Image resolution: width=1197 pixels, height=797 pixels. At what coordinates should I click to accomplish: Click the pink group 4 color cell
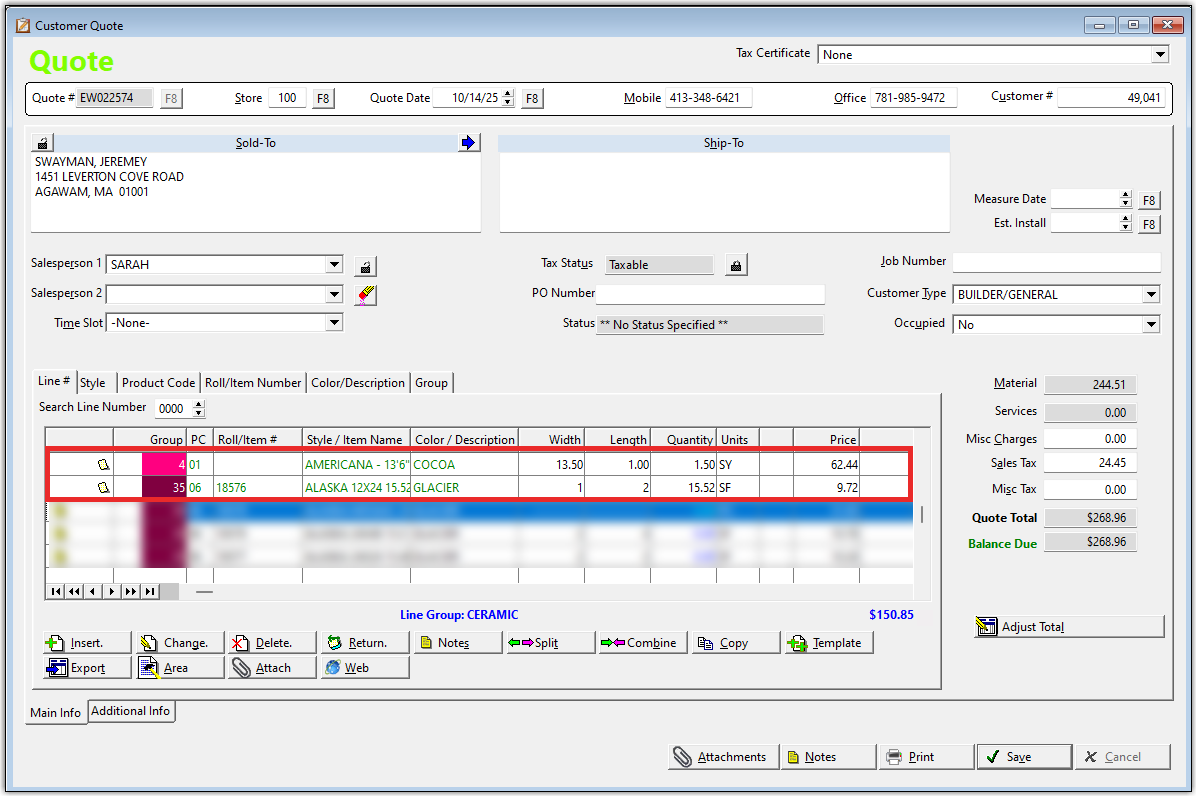(163, 464)
